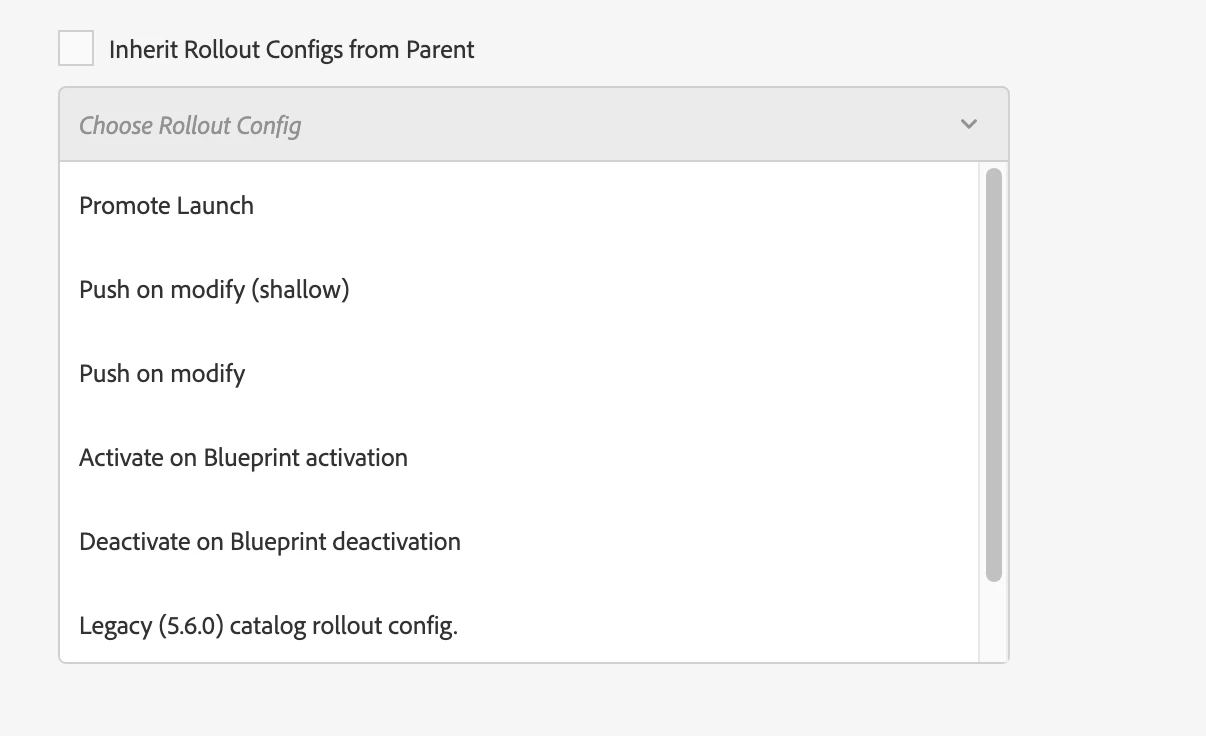Choose Push on modify (shallow) config
Viewport: 1206px width, 736px height.
pyautogui.click(x=214, y=290)
